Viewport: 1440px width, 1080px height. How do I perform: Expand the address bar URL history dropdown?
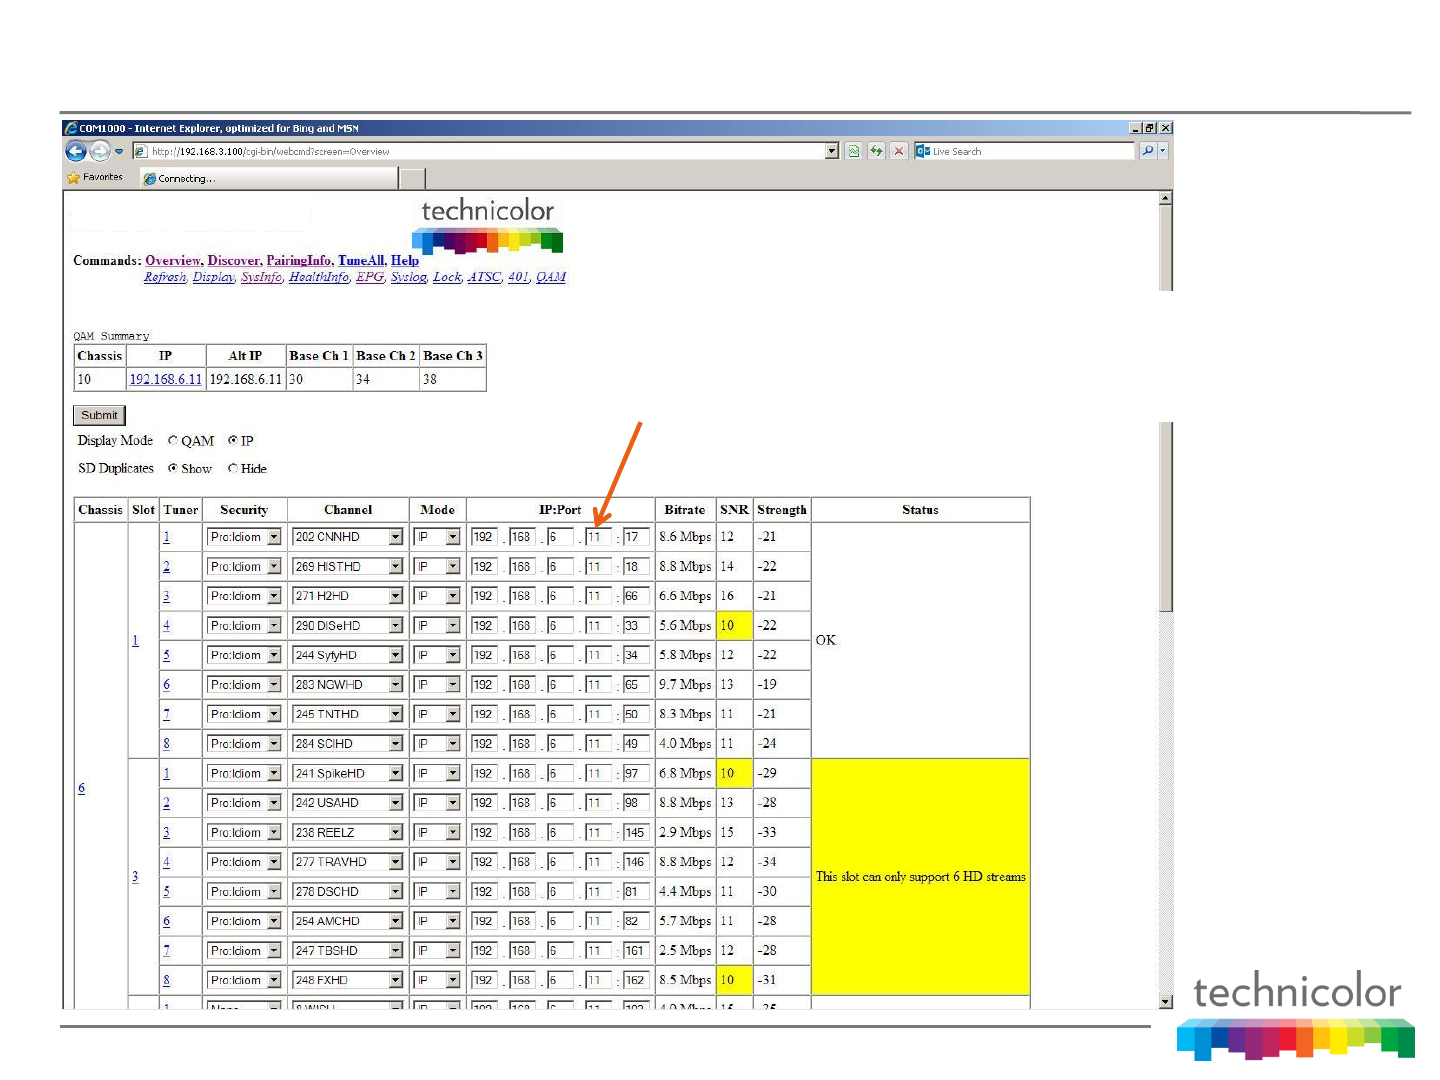[832, 151]
